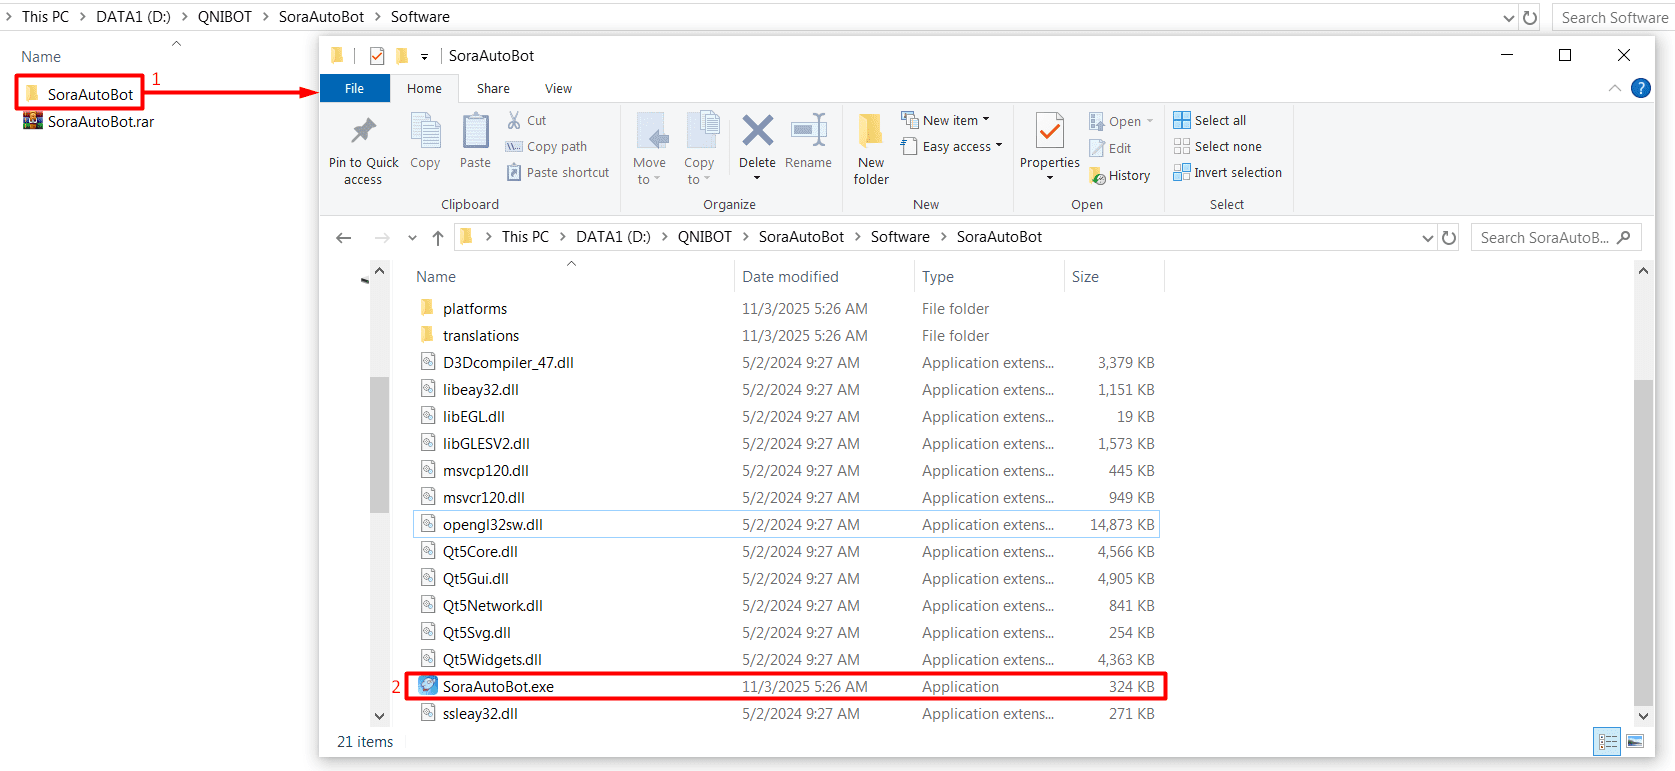Click the refresh button beside SoraAutoBot address bar
Image resolution: width=1675 pixels, height=771 pixels.
(1449, 237)
